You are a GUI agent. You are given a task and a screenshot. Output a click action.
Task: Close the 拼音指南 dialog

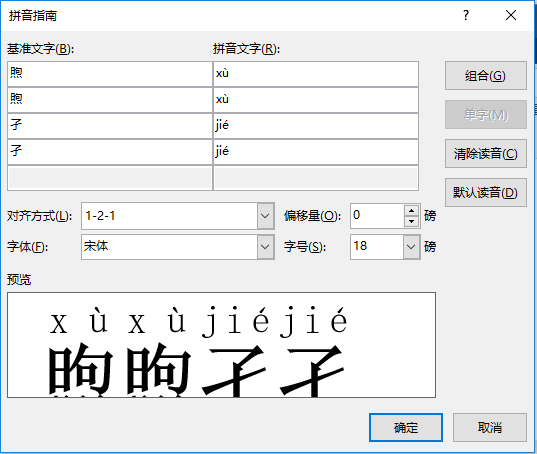(511, 15)
